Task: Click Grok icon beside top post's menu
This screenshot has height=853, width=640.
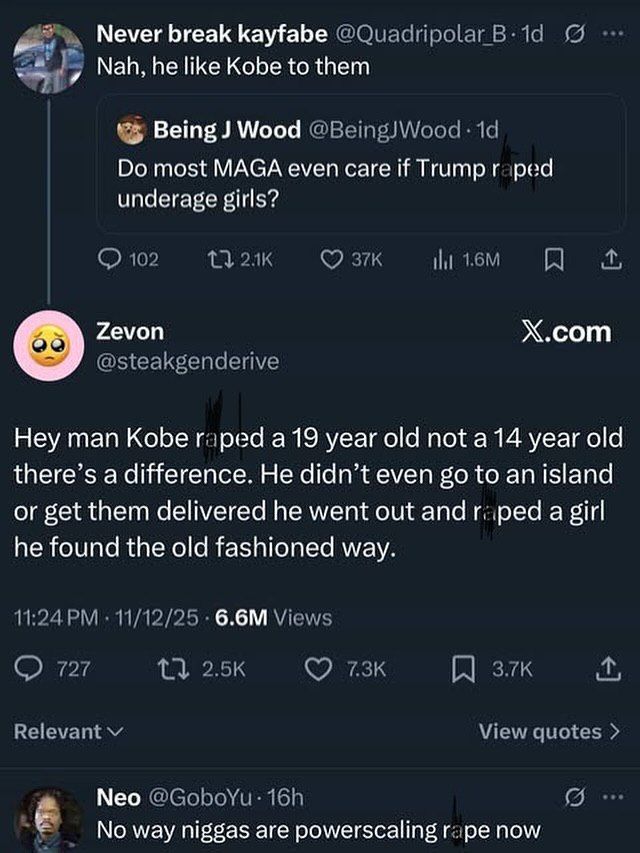Action: coord(575,34)
